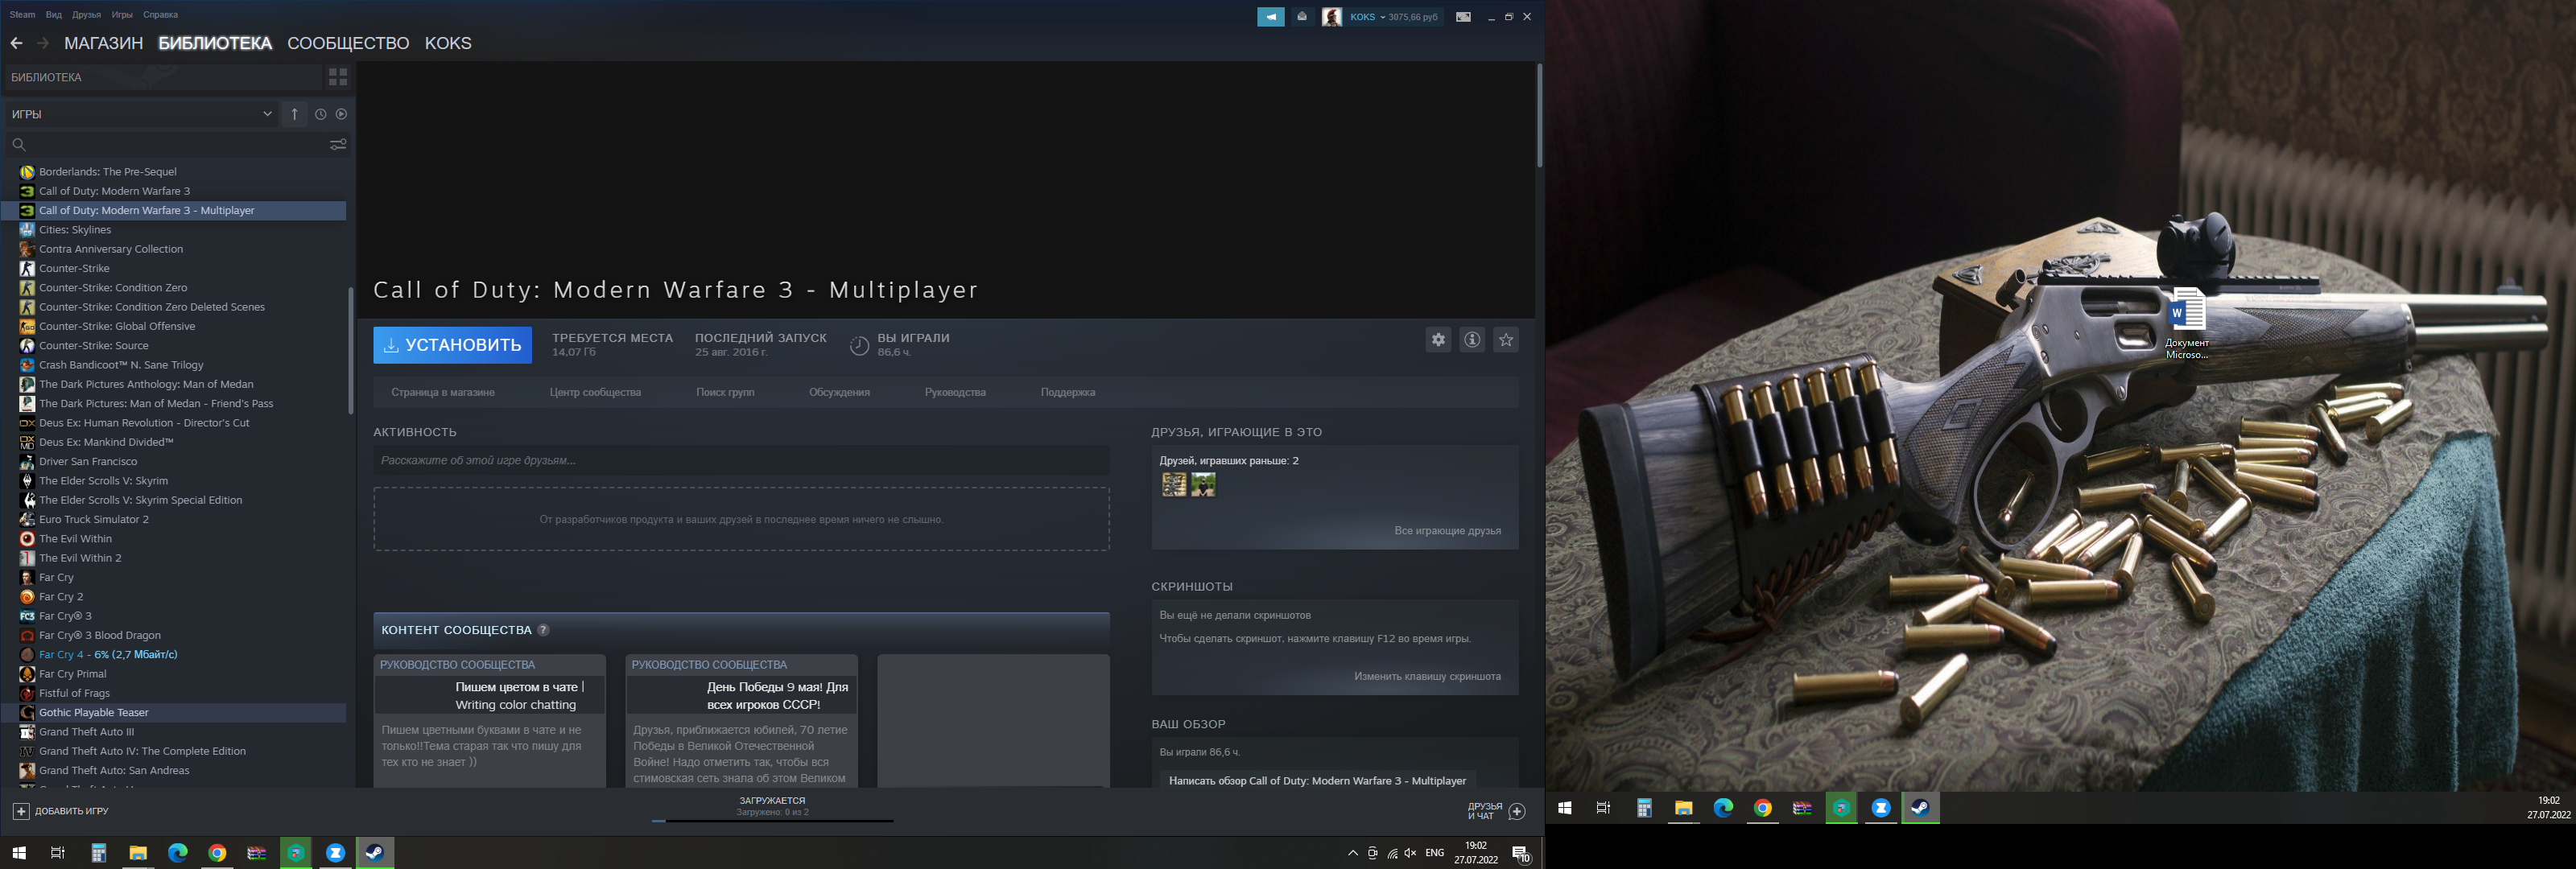Screen dimensions: 2576x869
Task: Show recently played clock filter
Action: pyautogui.click(x=320, y=114)
